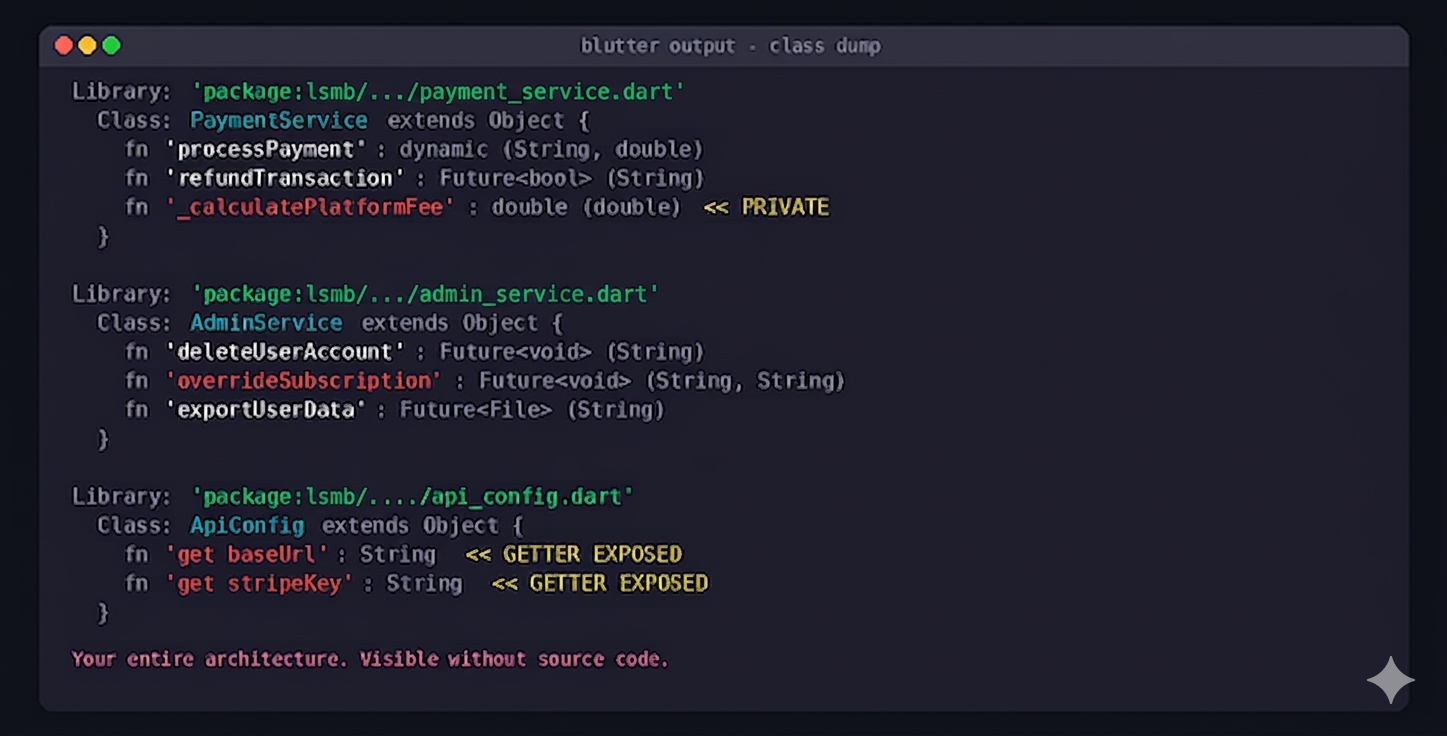The width and height of the screenshot is (1447, 736).
Task: Click 'Future<void> (String, String)' signature text
Action: point(662,381)
